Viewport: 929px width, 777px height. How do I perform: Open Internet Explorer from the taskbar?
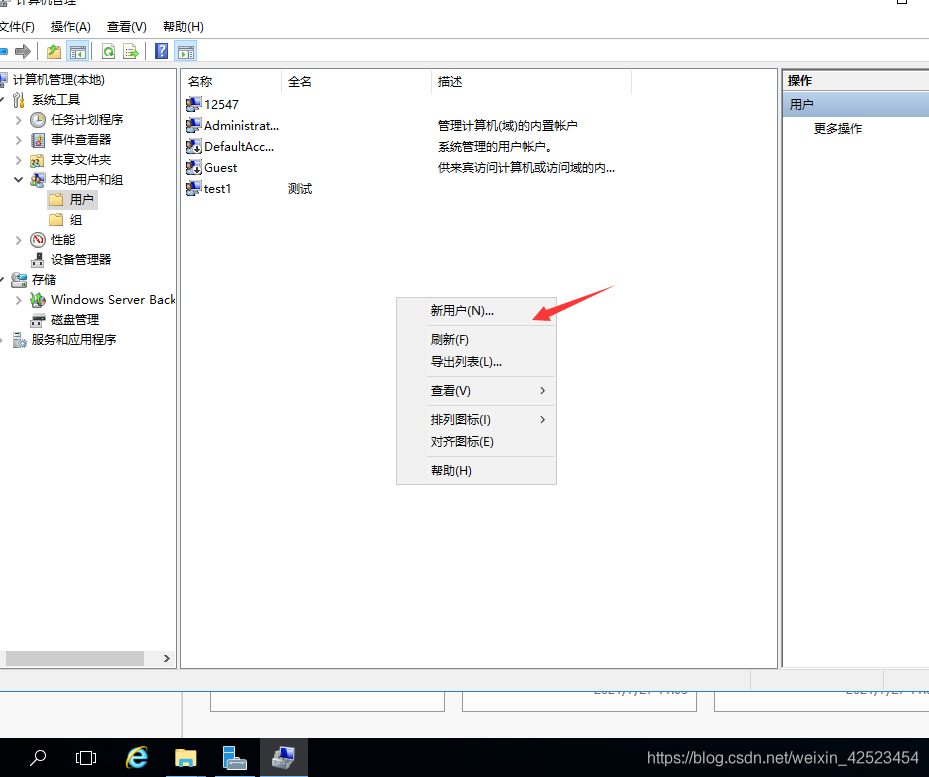[136, 758]
